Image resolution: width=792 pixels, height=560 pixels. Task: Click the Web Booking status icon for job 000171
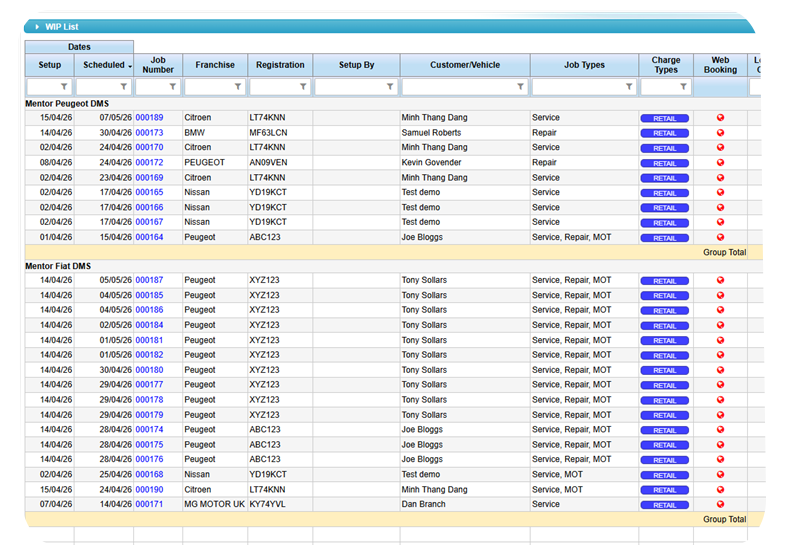pyautogui.click(x=721, y=505)
